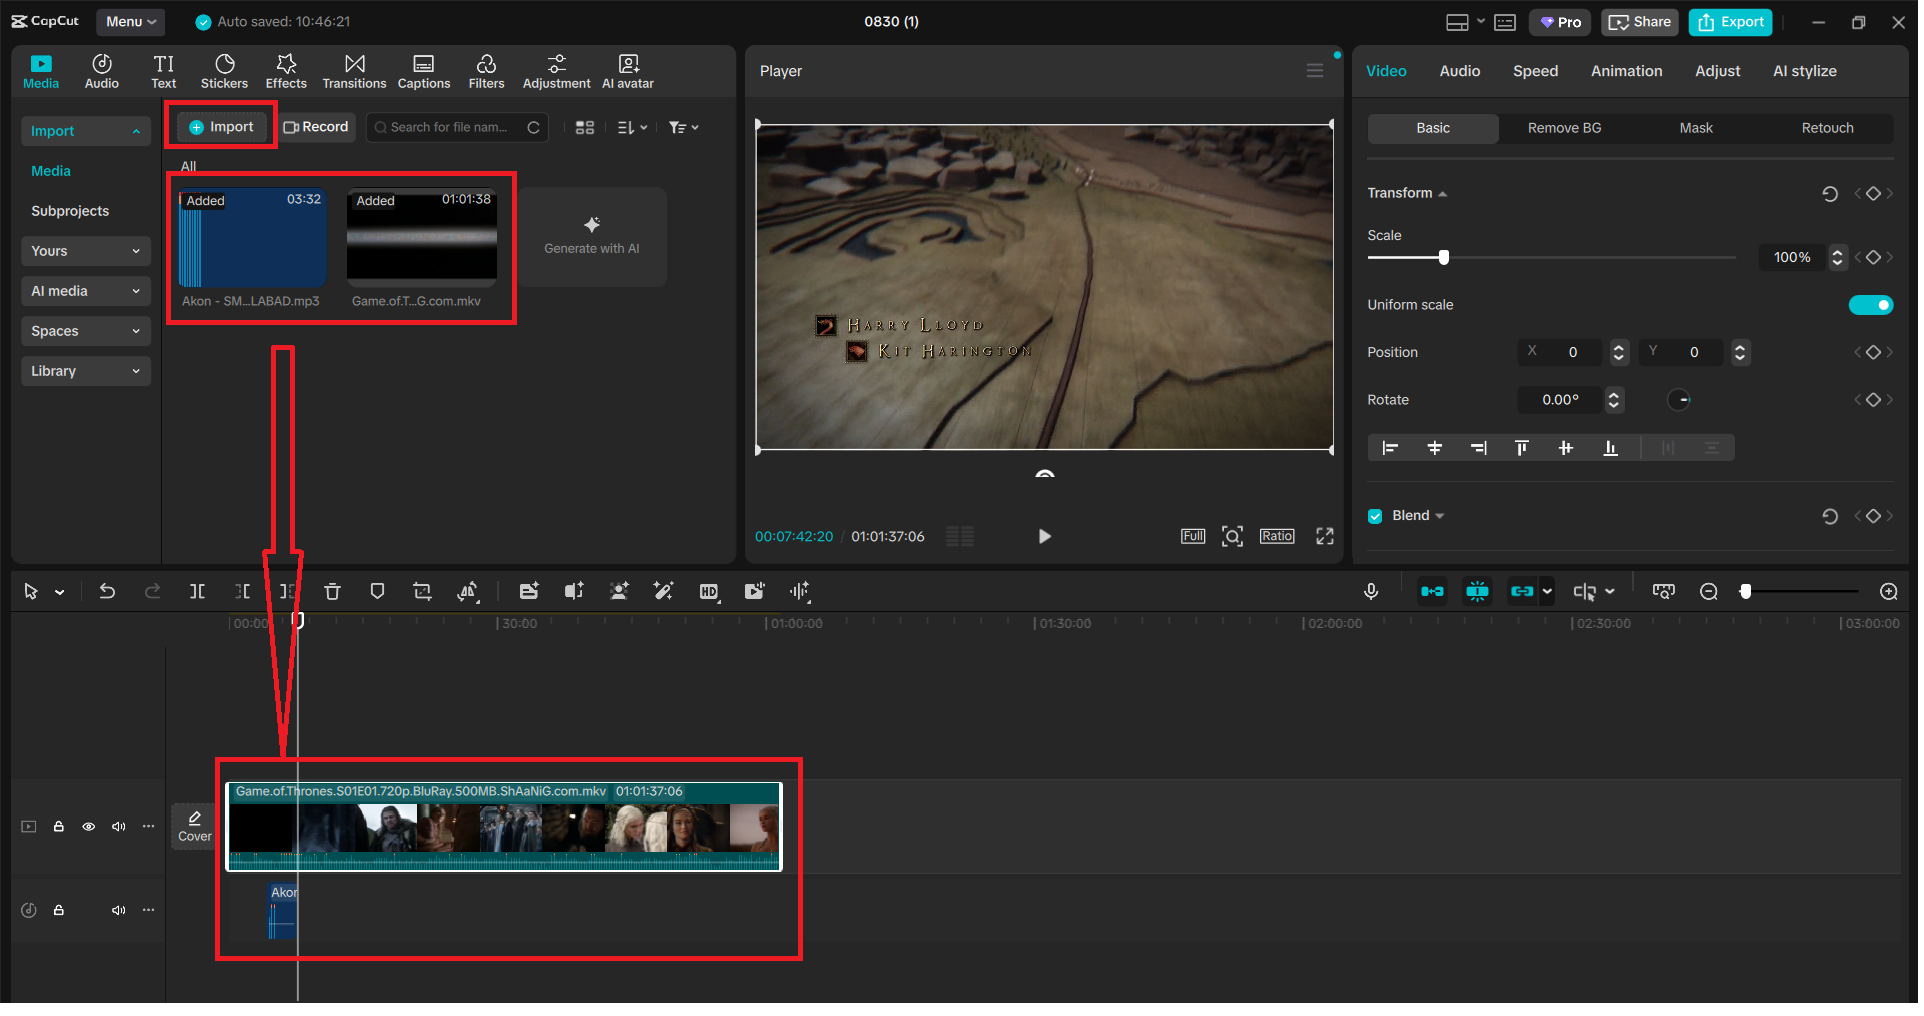The height and width of the screenshot is (1016, 1924).
Task: Toggle the Uniform scale switch
Action: [x=1871, y=305]
